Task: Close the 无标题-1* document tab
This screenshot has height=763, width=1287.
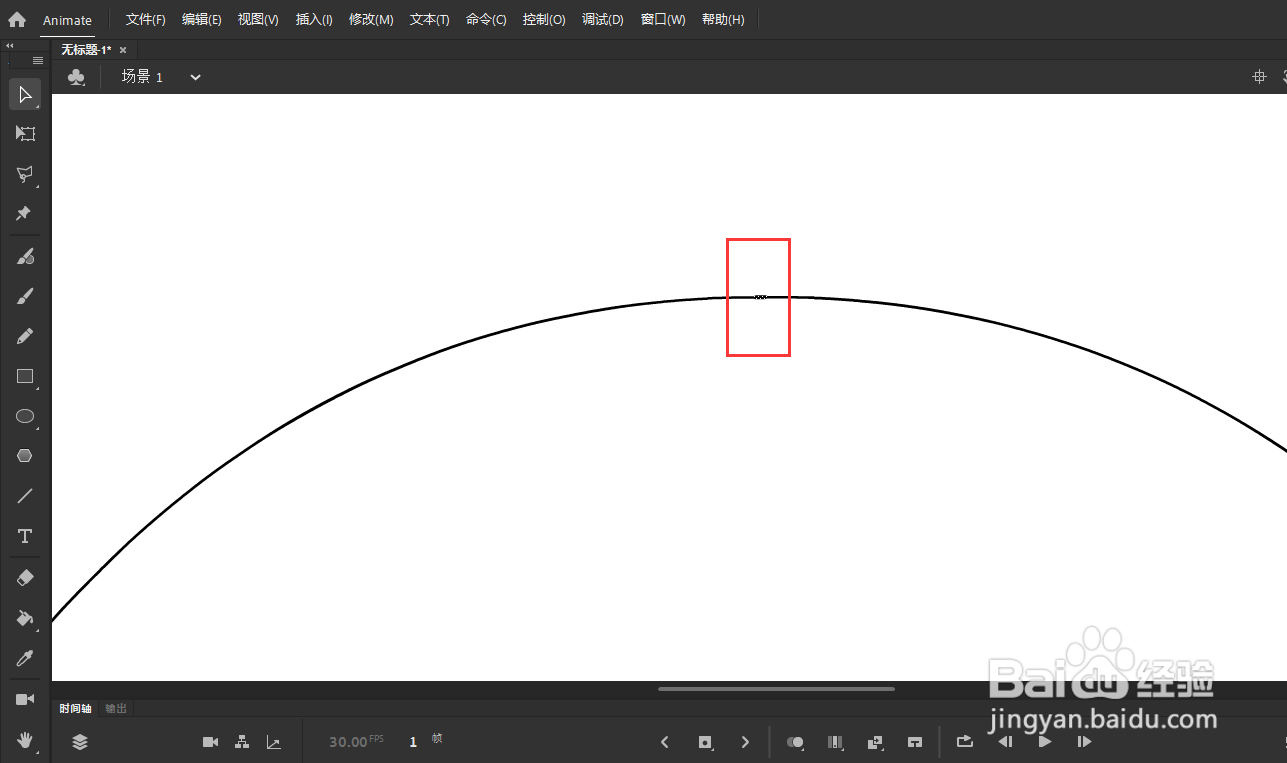Action: (123, 50)
